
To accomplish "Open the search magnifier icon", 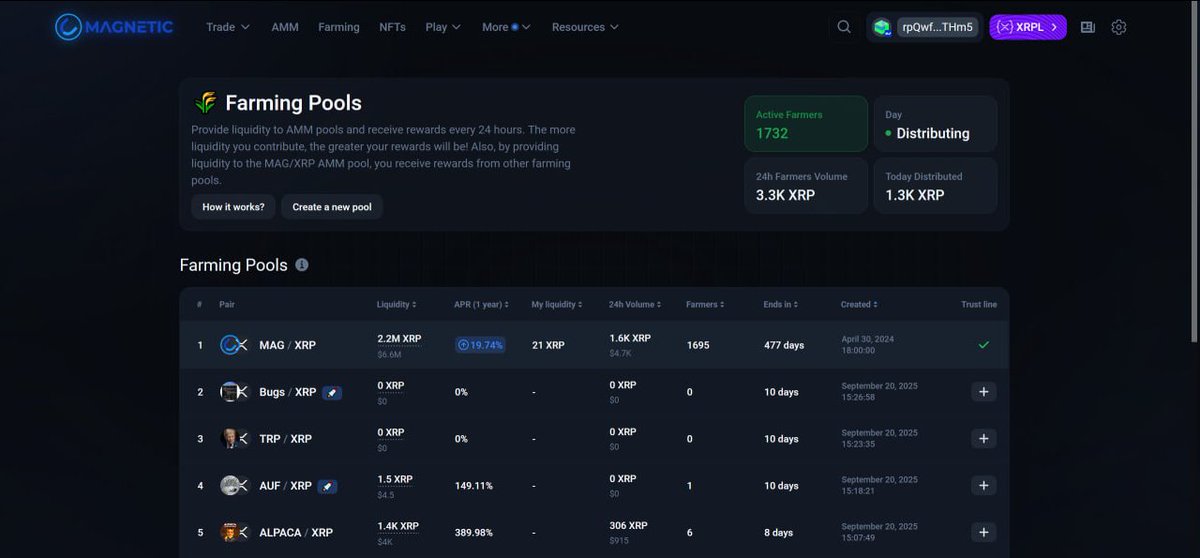I will 844,27.
